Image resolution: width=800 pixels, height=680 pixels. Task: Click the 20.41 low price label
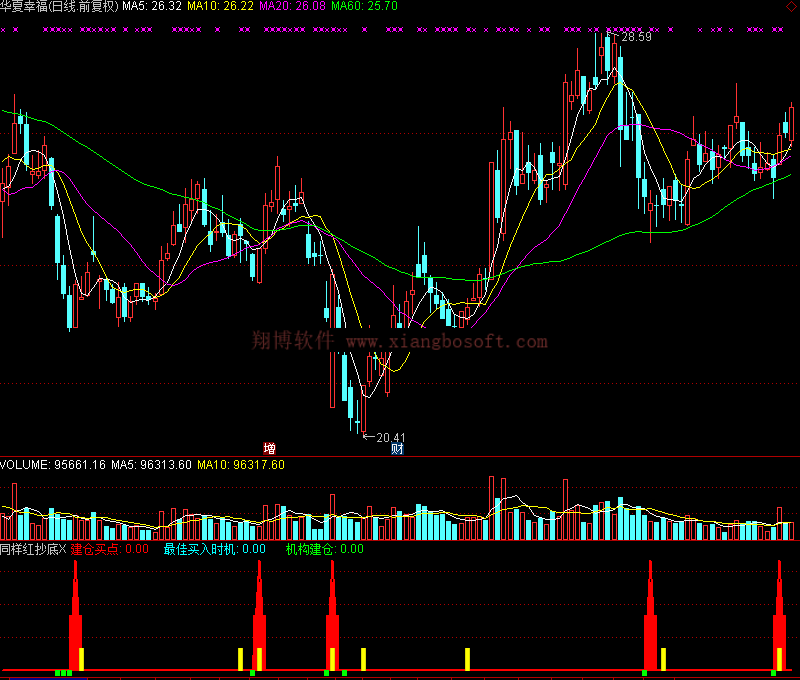tap(391, 438)
